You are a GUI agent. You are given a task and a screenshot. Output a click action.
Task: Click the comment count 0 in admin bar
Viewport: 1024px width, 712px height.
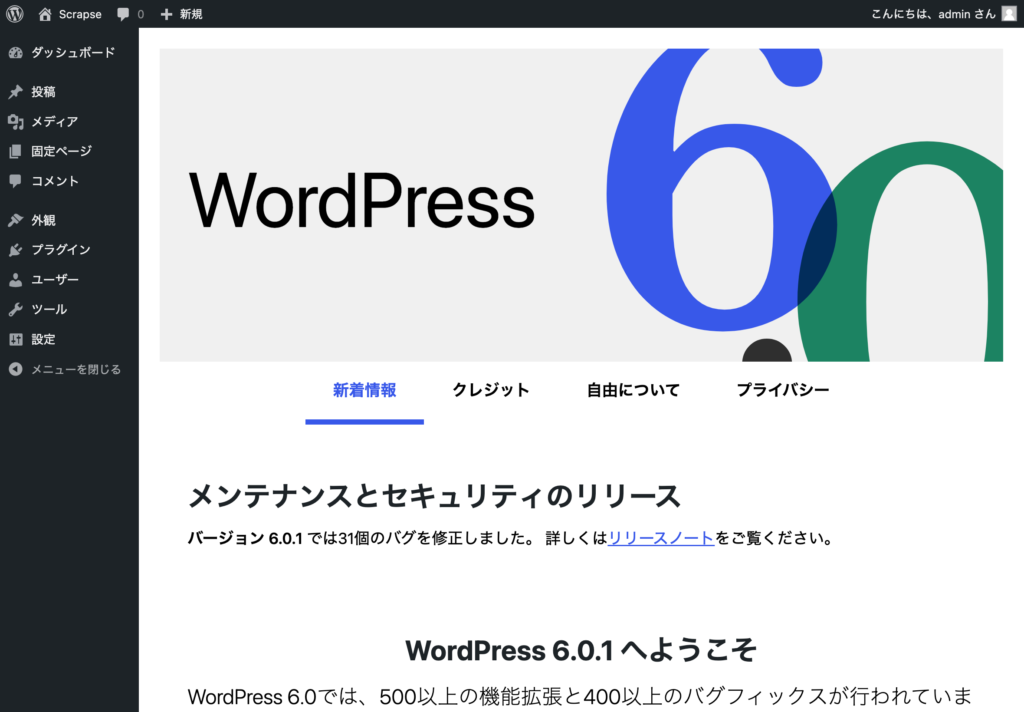140,14
